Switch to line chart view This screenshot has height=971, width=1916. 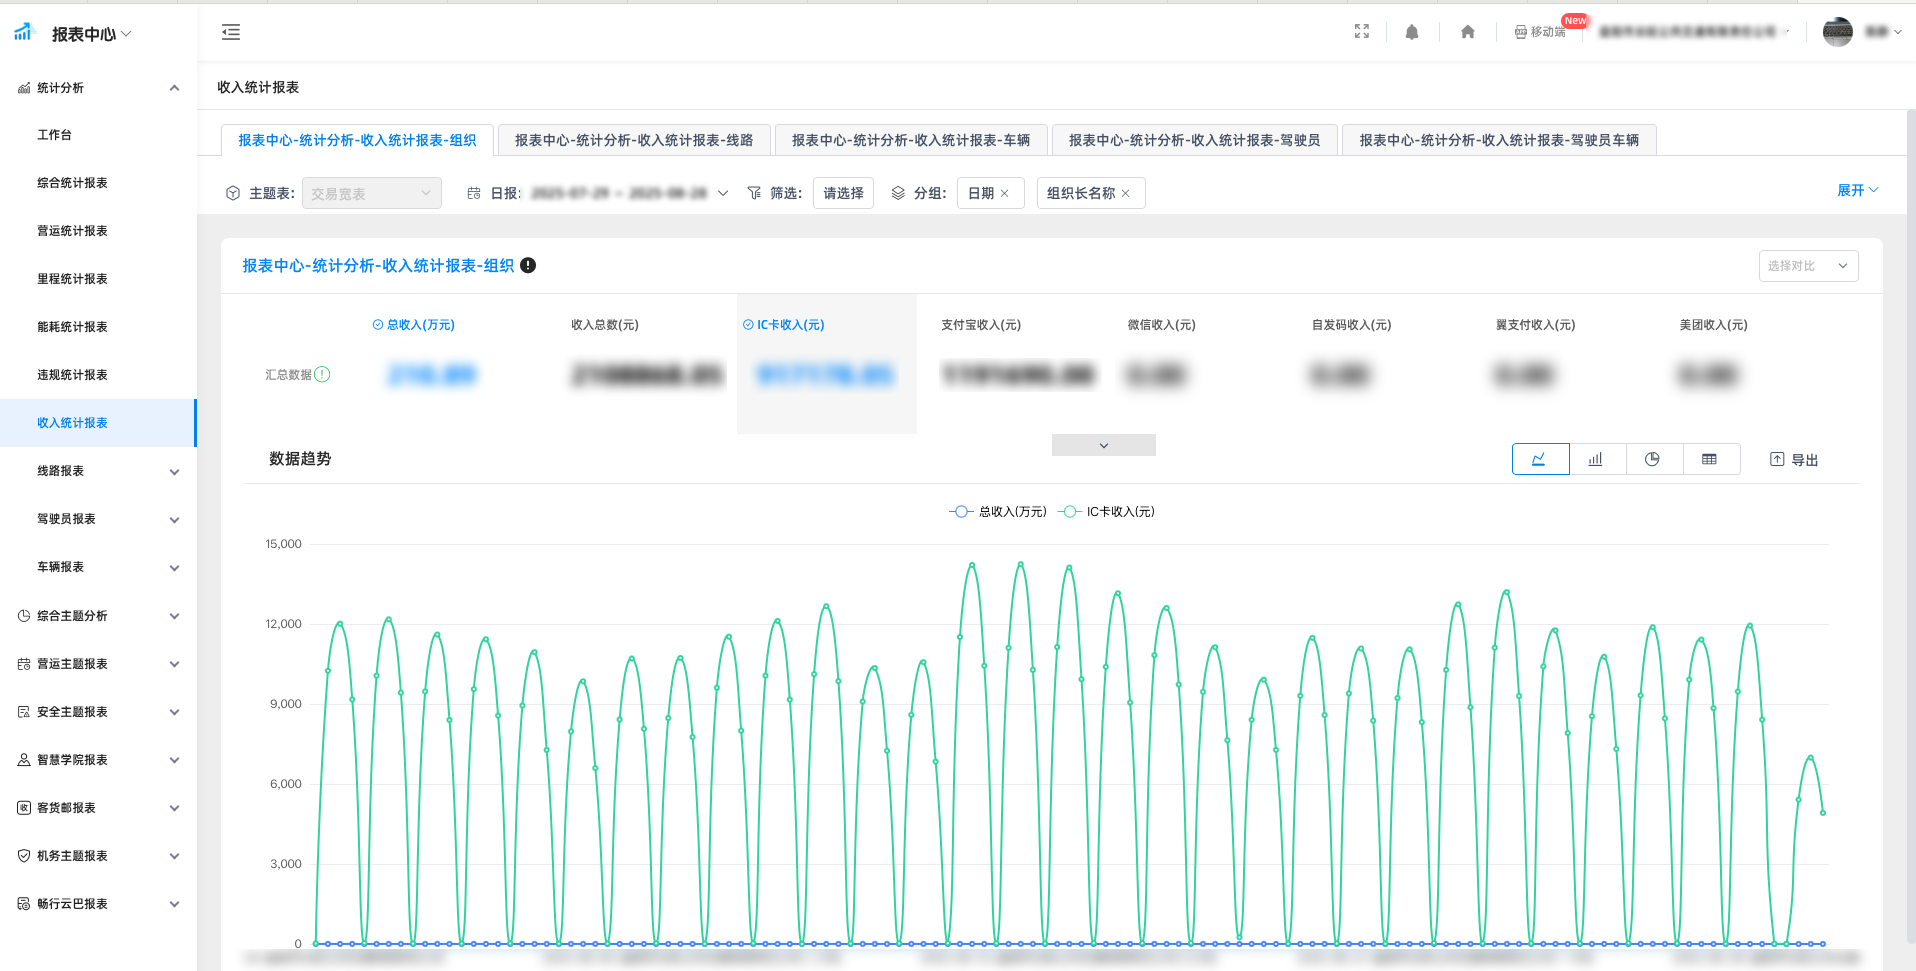tap(1540, 459)
